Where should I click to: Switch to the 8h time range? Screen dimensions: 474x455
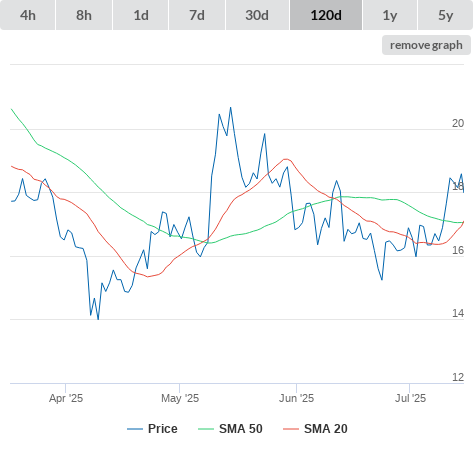coord(84,15)
